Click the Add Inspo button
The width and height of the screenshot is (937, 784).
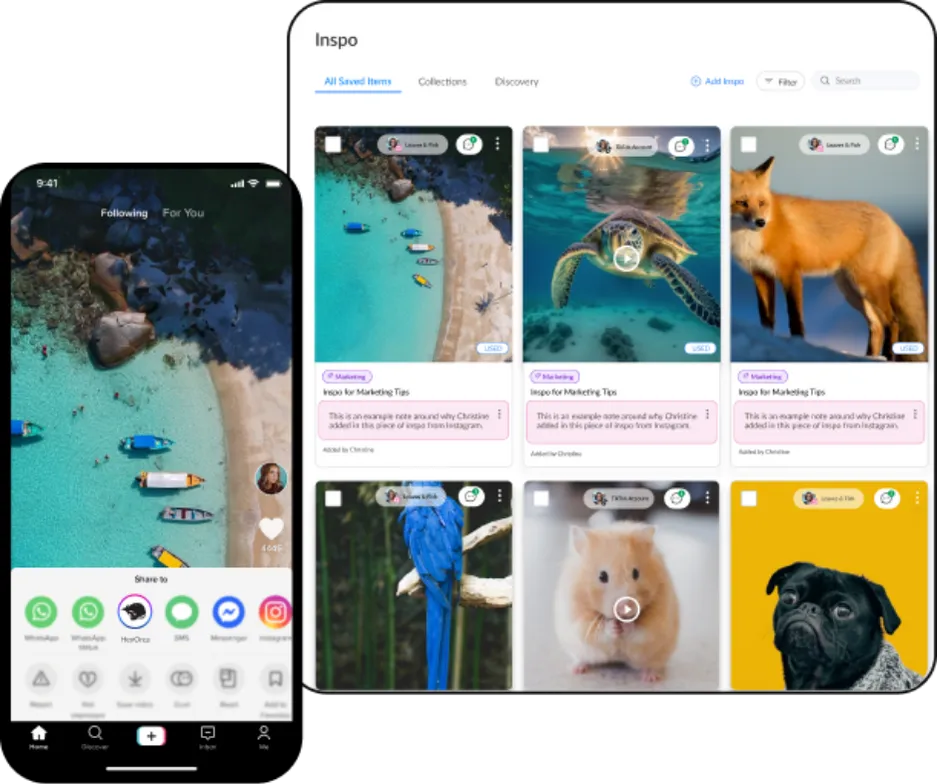(717, 81)
